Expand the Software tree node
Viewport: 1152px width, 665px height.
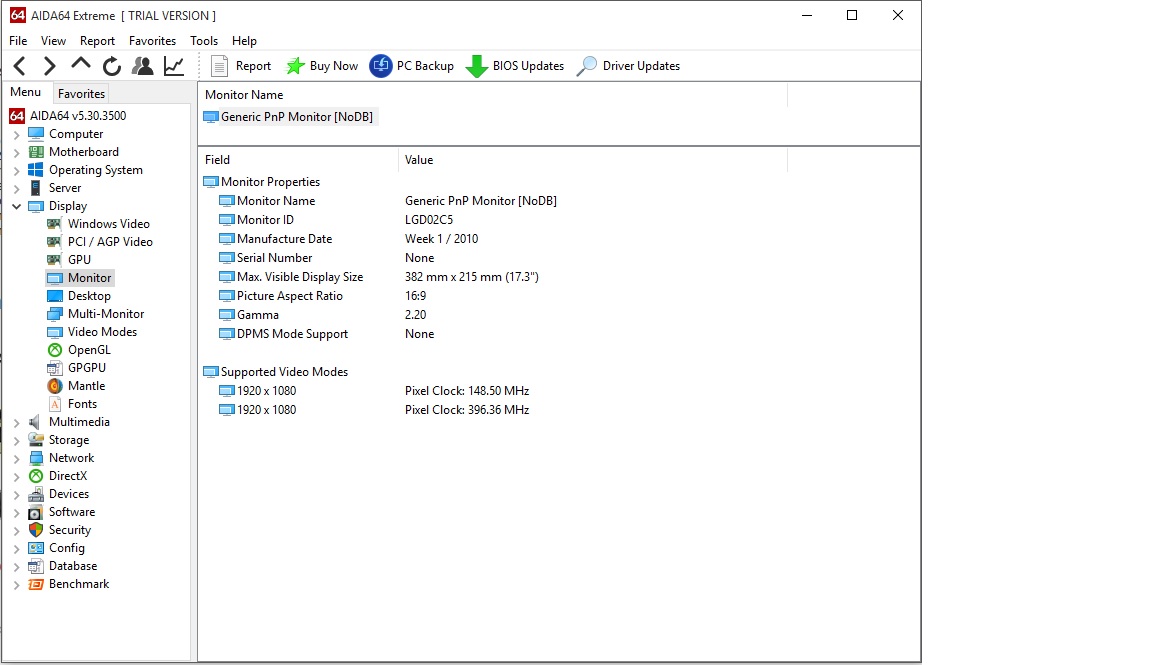(x=17, y=513)
